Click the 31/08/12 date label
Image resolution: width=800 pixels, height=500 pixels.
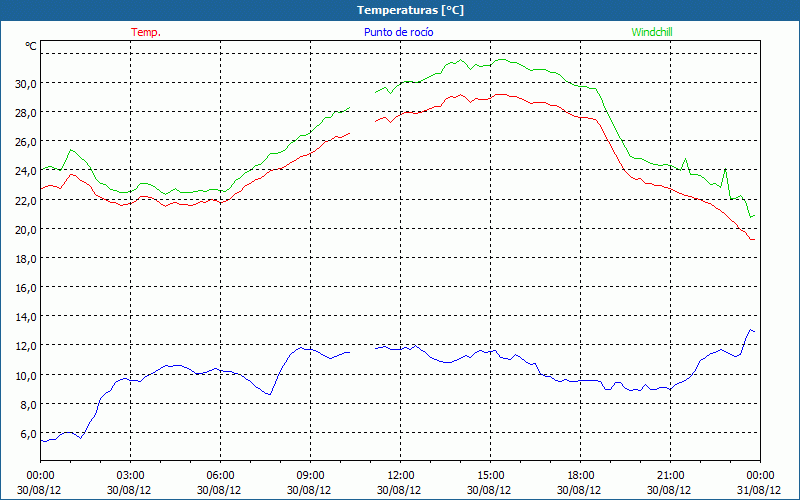760,490
